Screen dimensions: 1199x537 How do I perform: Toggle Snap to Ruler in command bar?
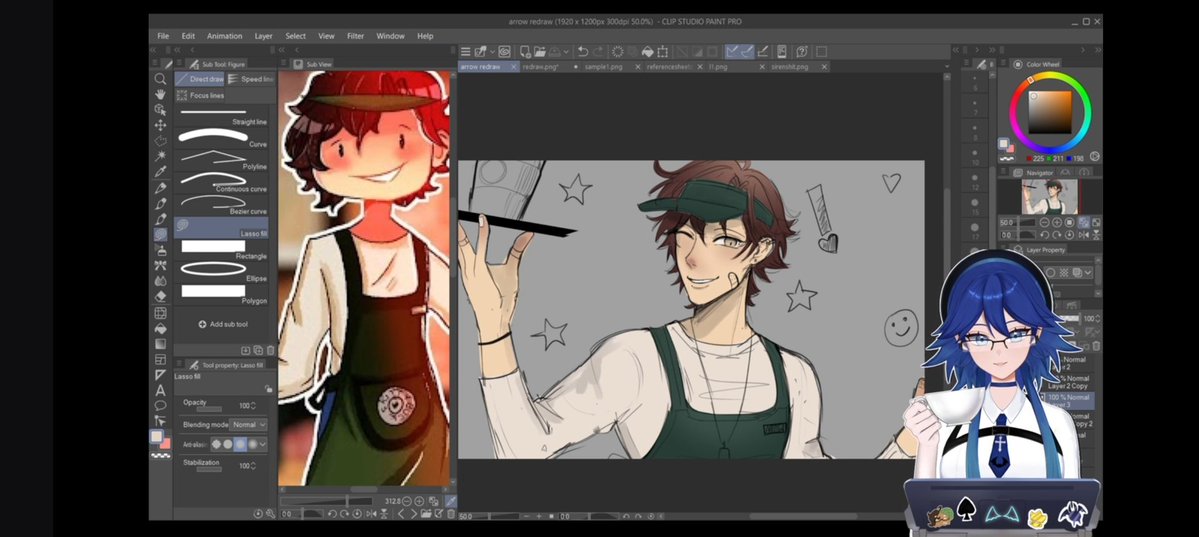(732, 51)
